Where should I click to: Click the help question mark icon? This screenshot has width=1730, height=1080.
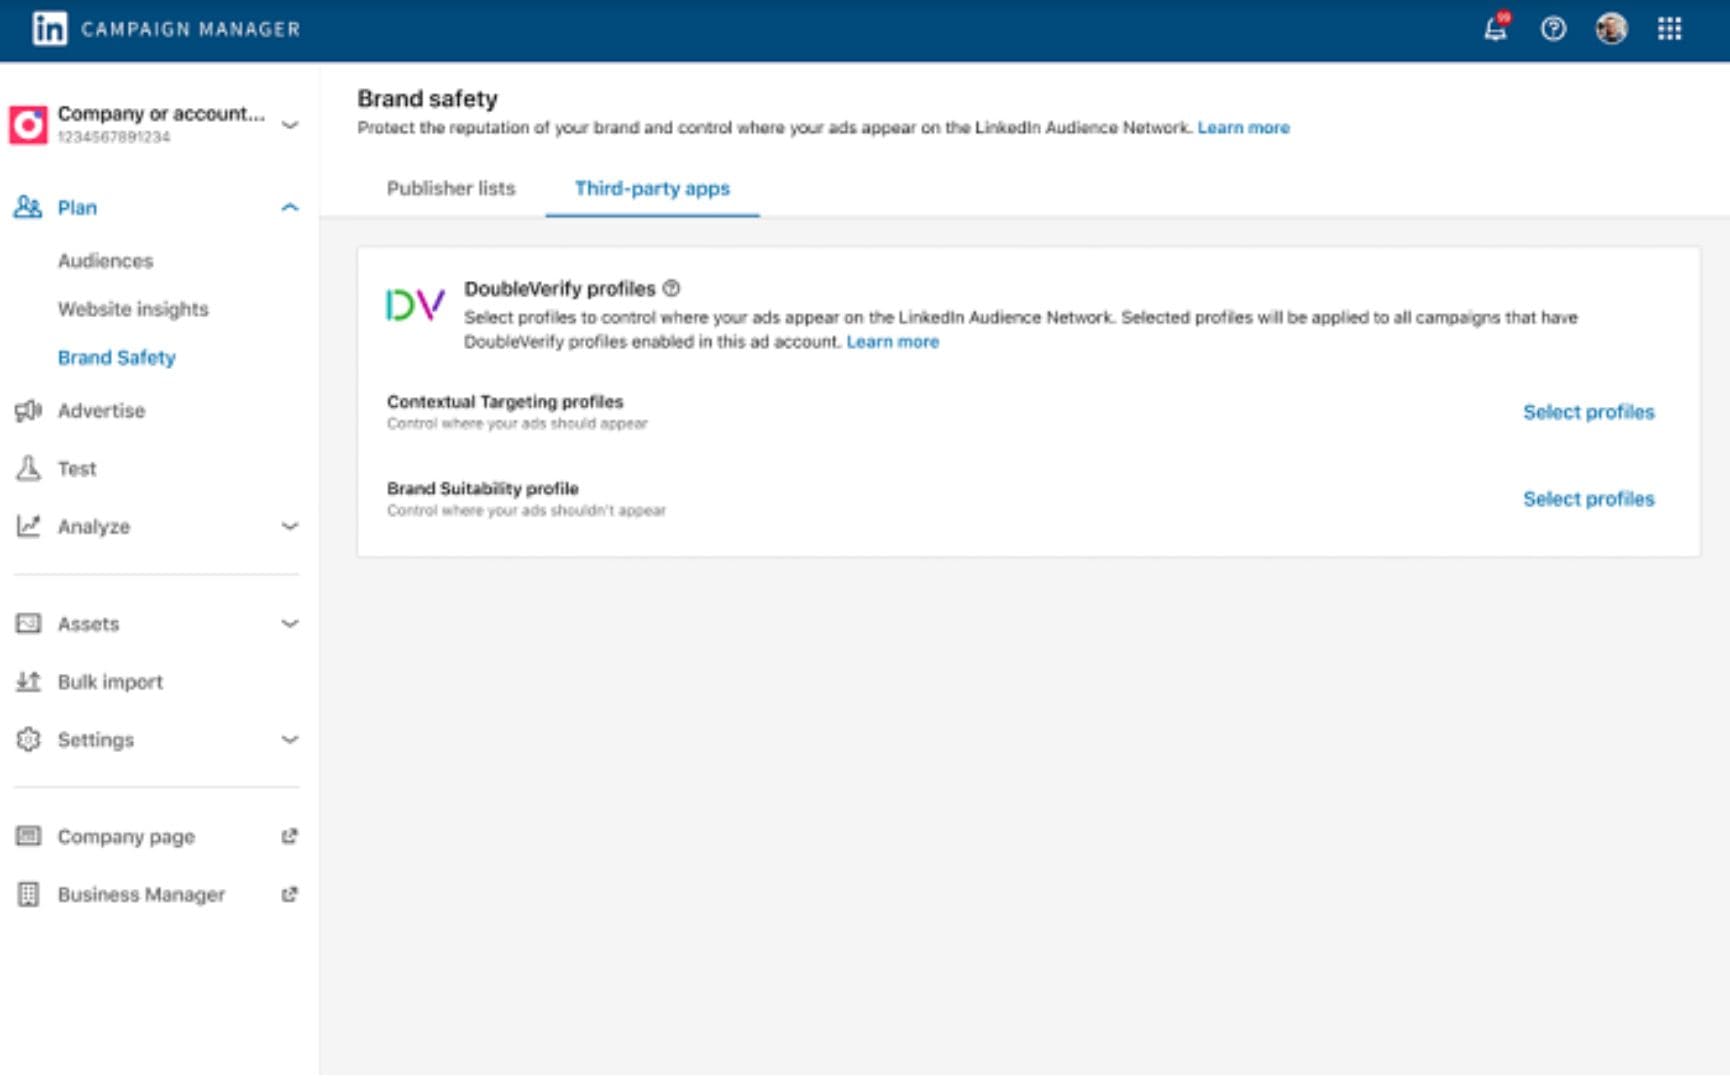(1553, 29)
